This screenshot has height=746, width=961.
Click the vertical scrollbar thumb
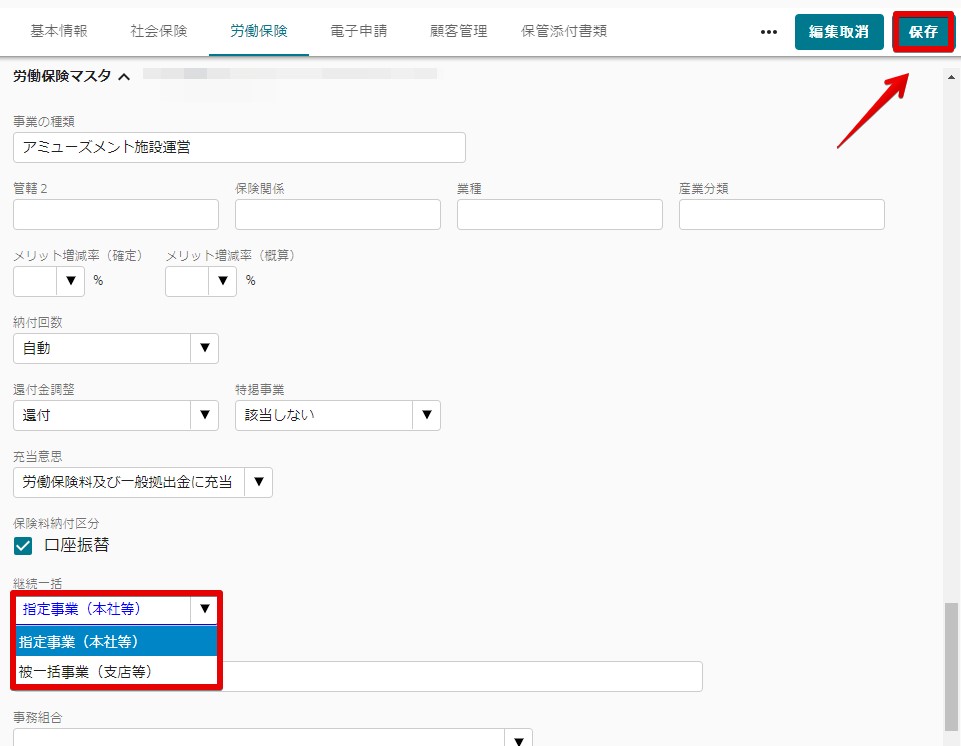coord(951,666)
